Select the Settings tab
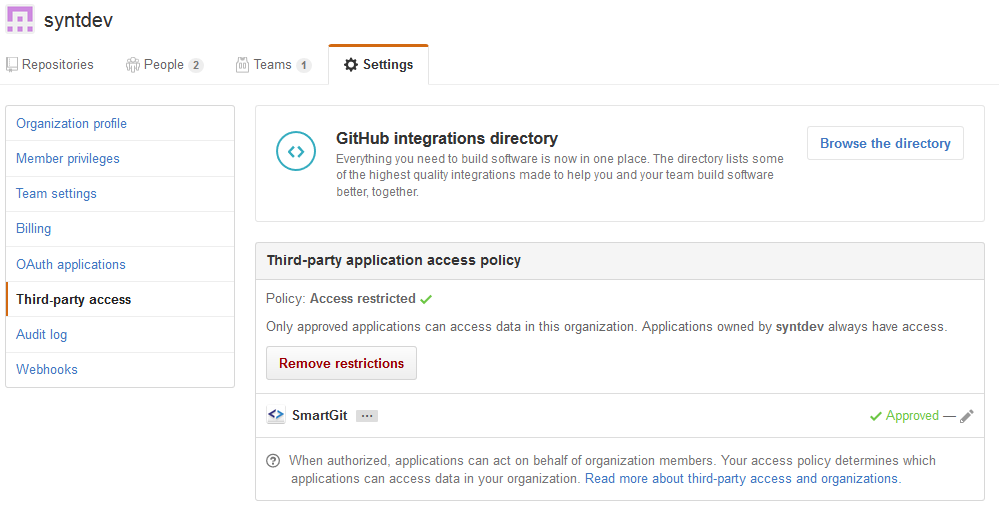 [x=378, y=65]
